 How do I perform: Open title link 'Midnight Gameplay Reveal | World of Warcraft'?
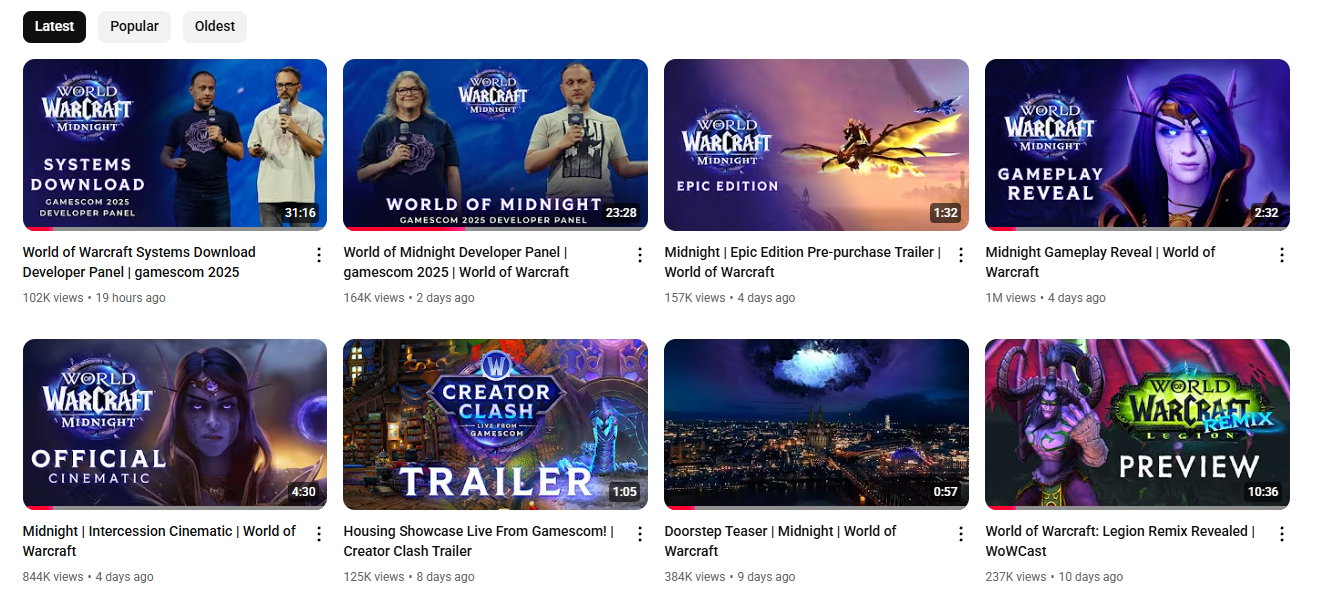click(x=1100, y=262)
